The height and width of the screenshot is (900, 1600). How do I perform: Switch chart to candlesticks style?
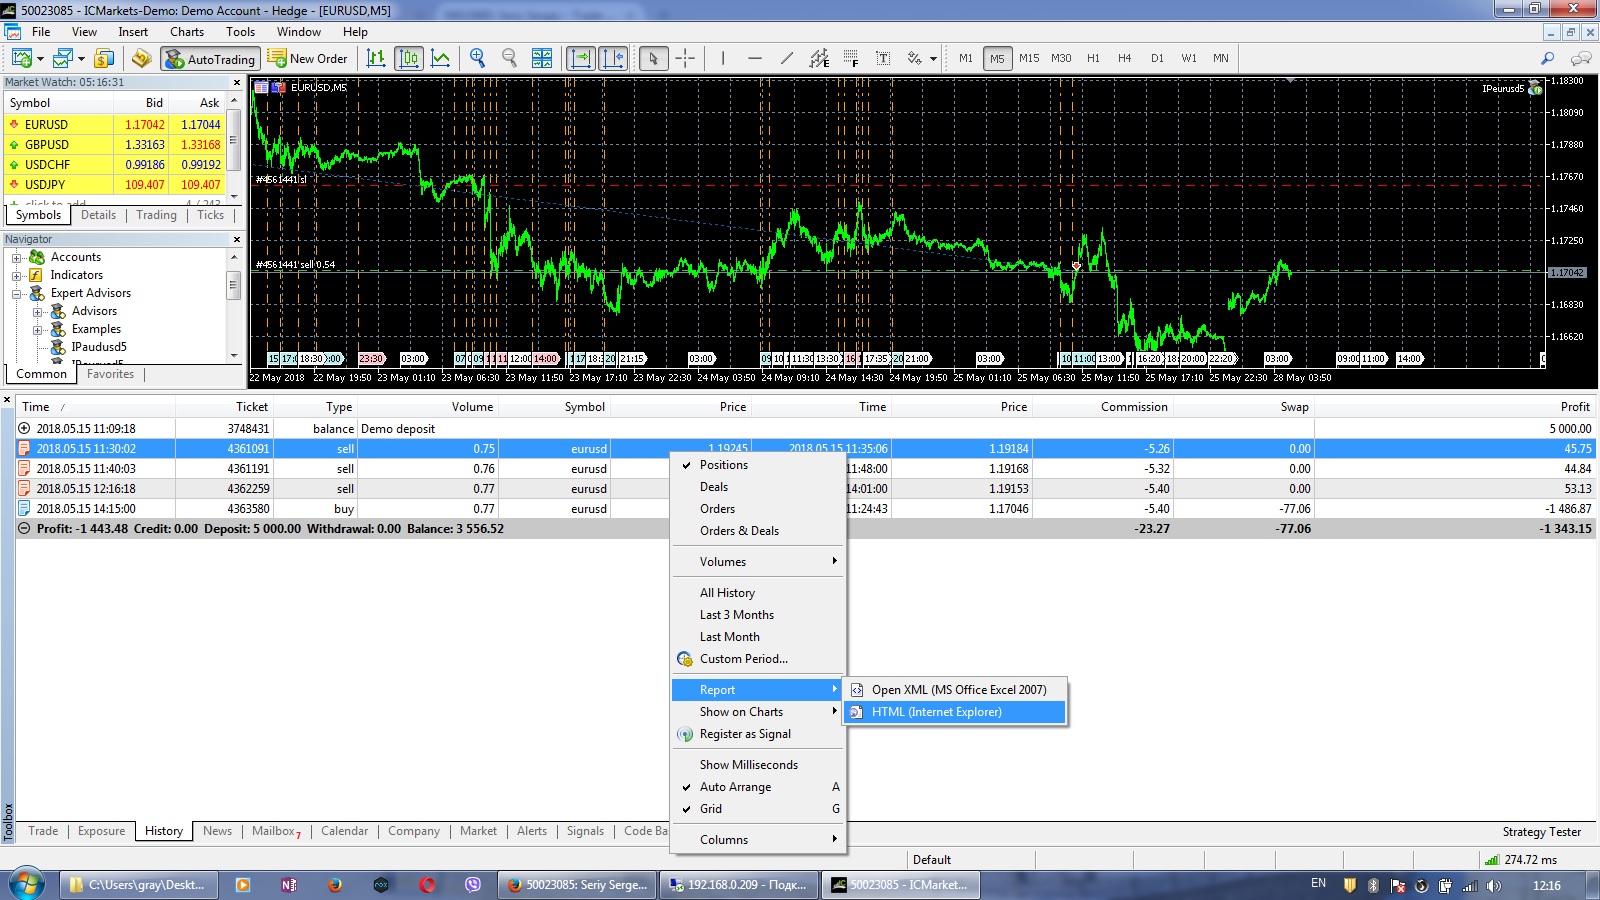click(409, 58)
